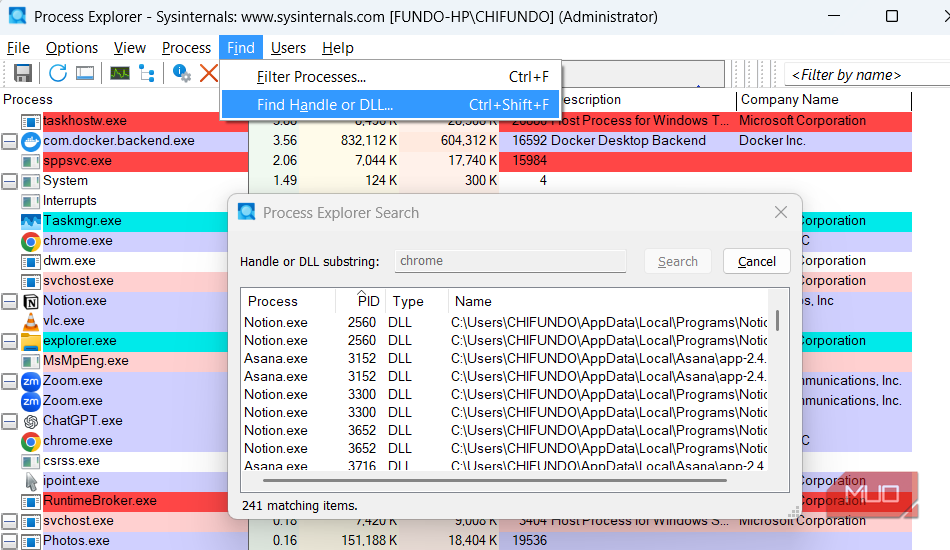Click the Photos.exe process icon
Image resolution: width=950 pixels, height=550 pixels.
click(x=30, y=541)
